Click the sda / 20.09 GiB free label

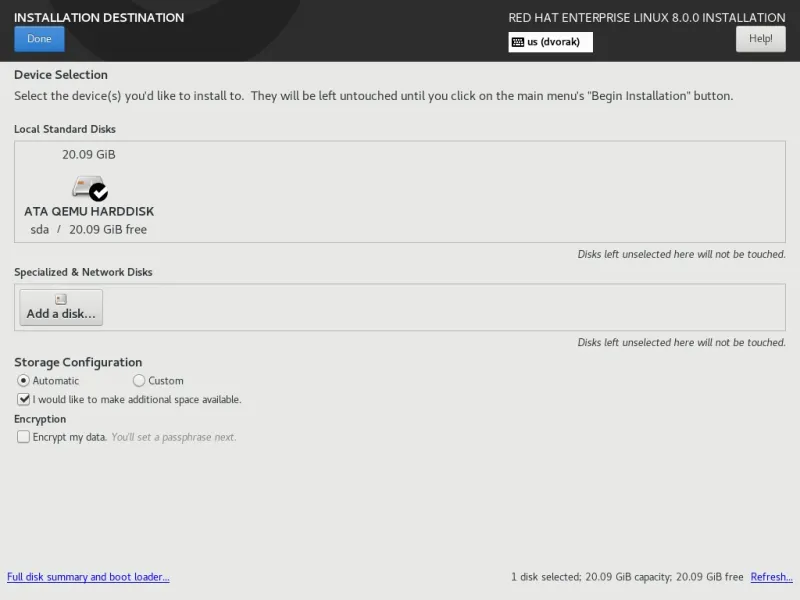pyautogui.click(x=89, y=229)
